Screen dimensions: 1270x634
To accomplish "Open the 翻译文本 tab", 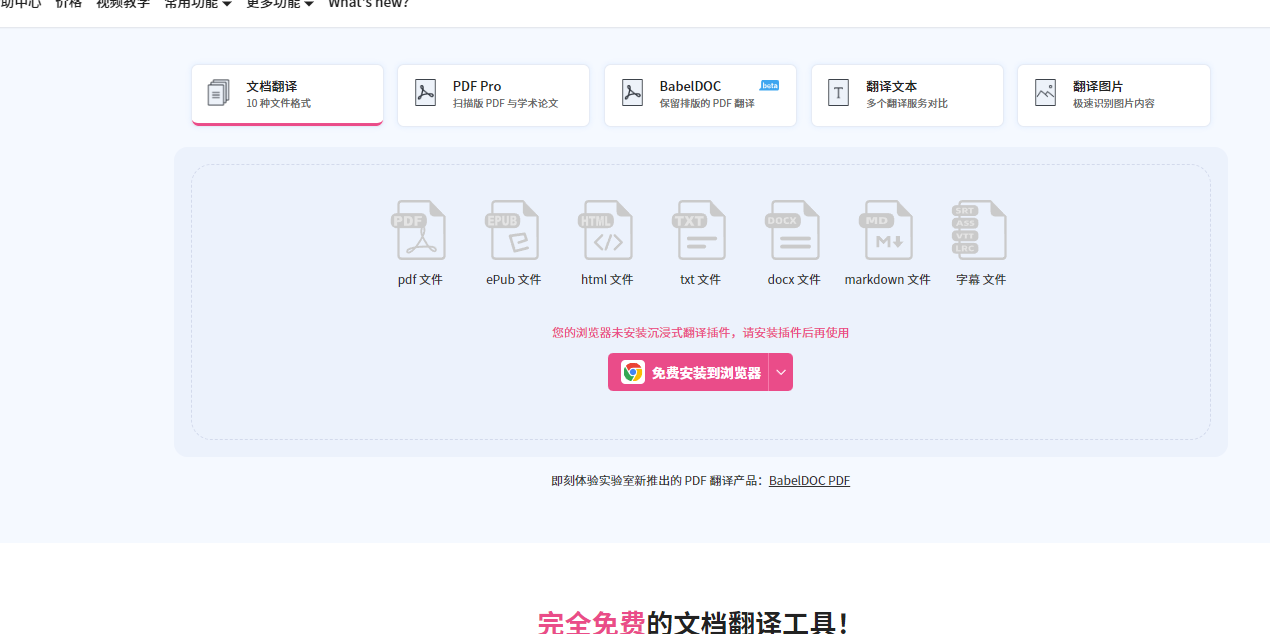I will pyautogui.click(x=907, y=95).
